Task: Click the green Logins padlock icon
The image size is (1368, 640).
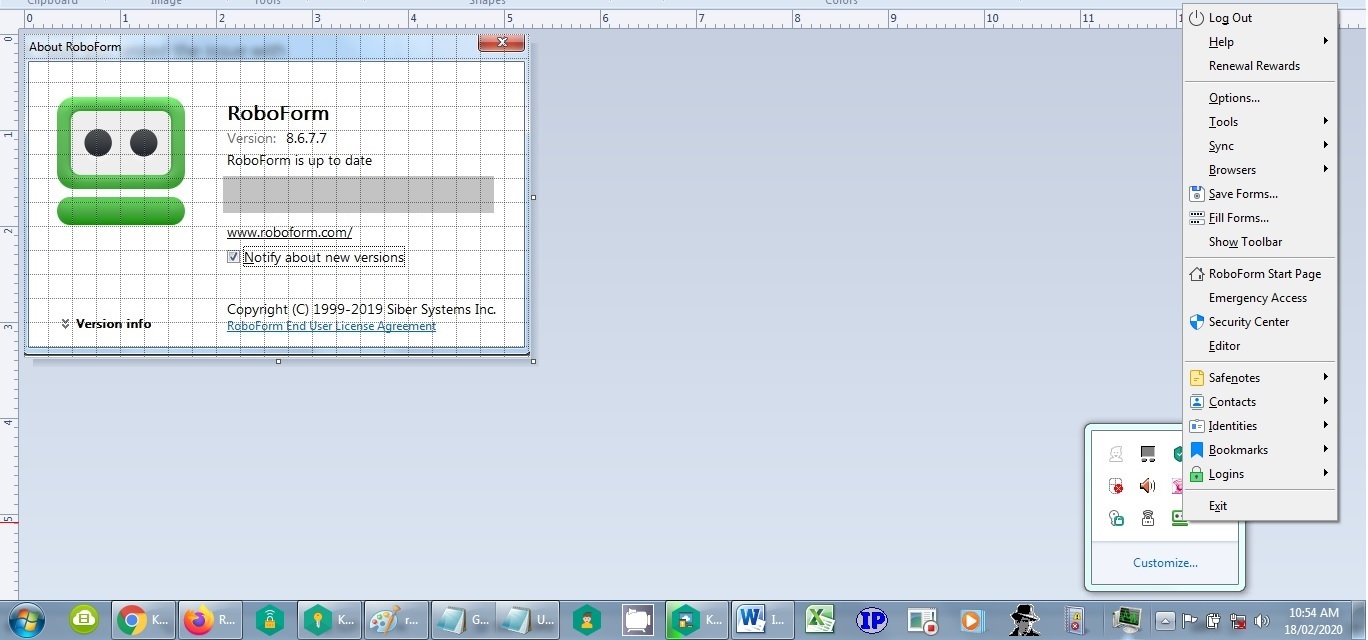Action: [x=1196, y=473]
